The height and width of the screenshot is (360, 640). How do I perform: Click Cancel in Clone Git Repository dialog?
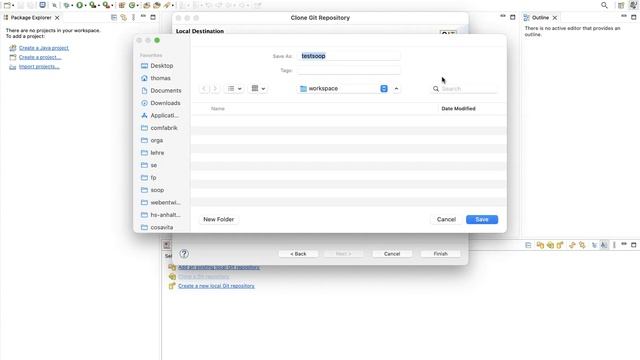point(392,254)
